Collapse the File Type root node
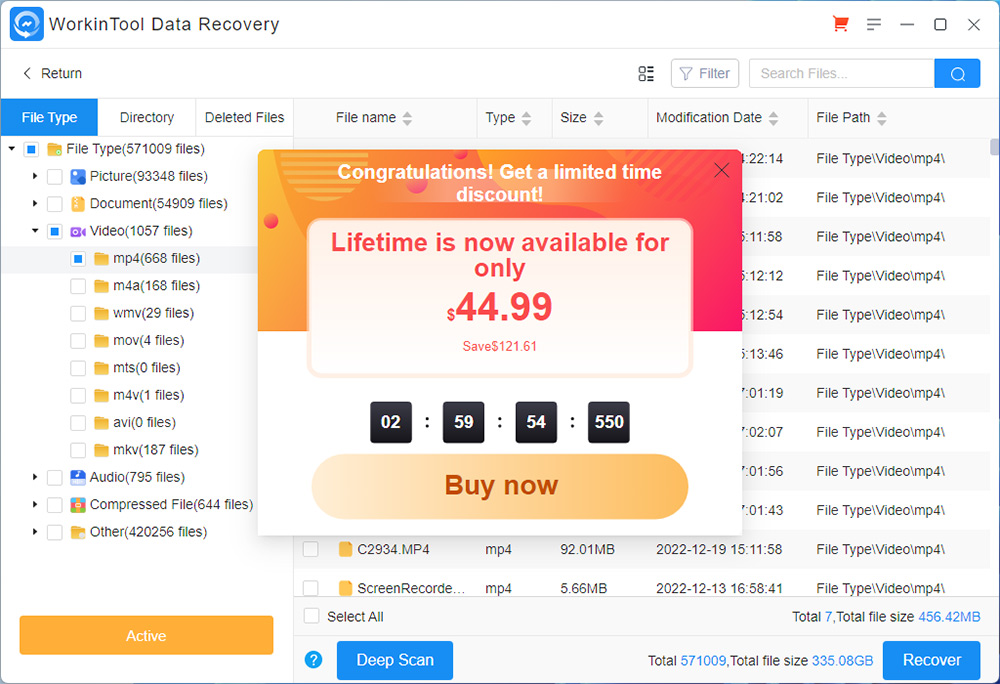The image size is (1000, 684). click(x=11, y=149)
